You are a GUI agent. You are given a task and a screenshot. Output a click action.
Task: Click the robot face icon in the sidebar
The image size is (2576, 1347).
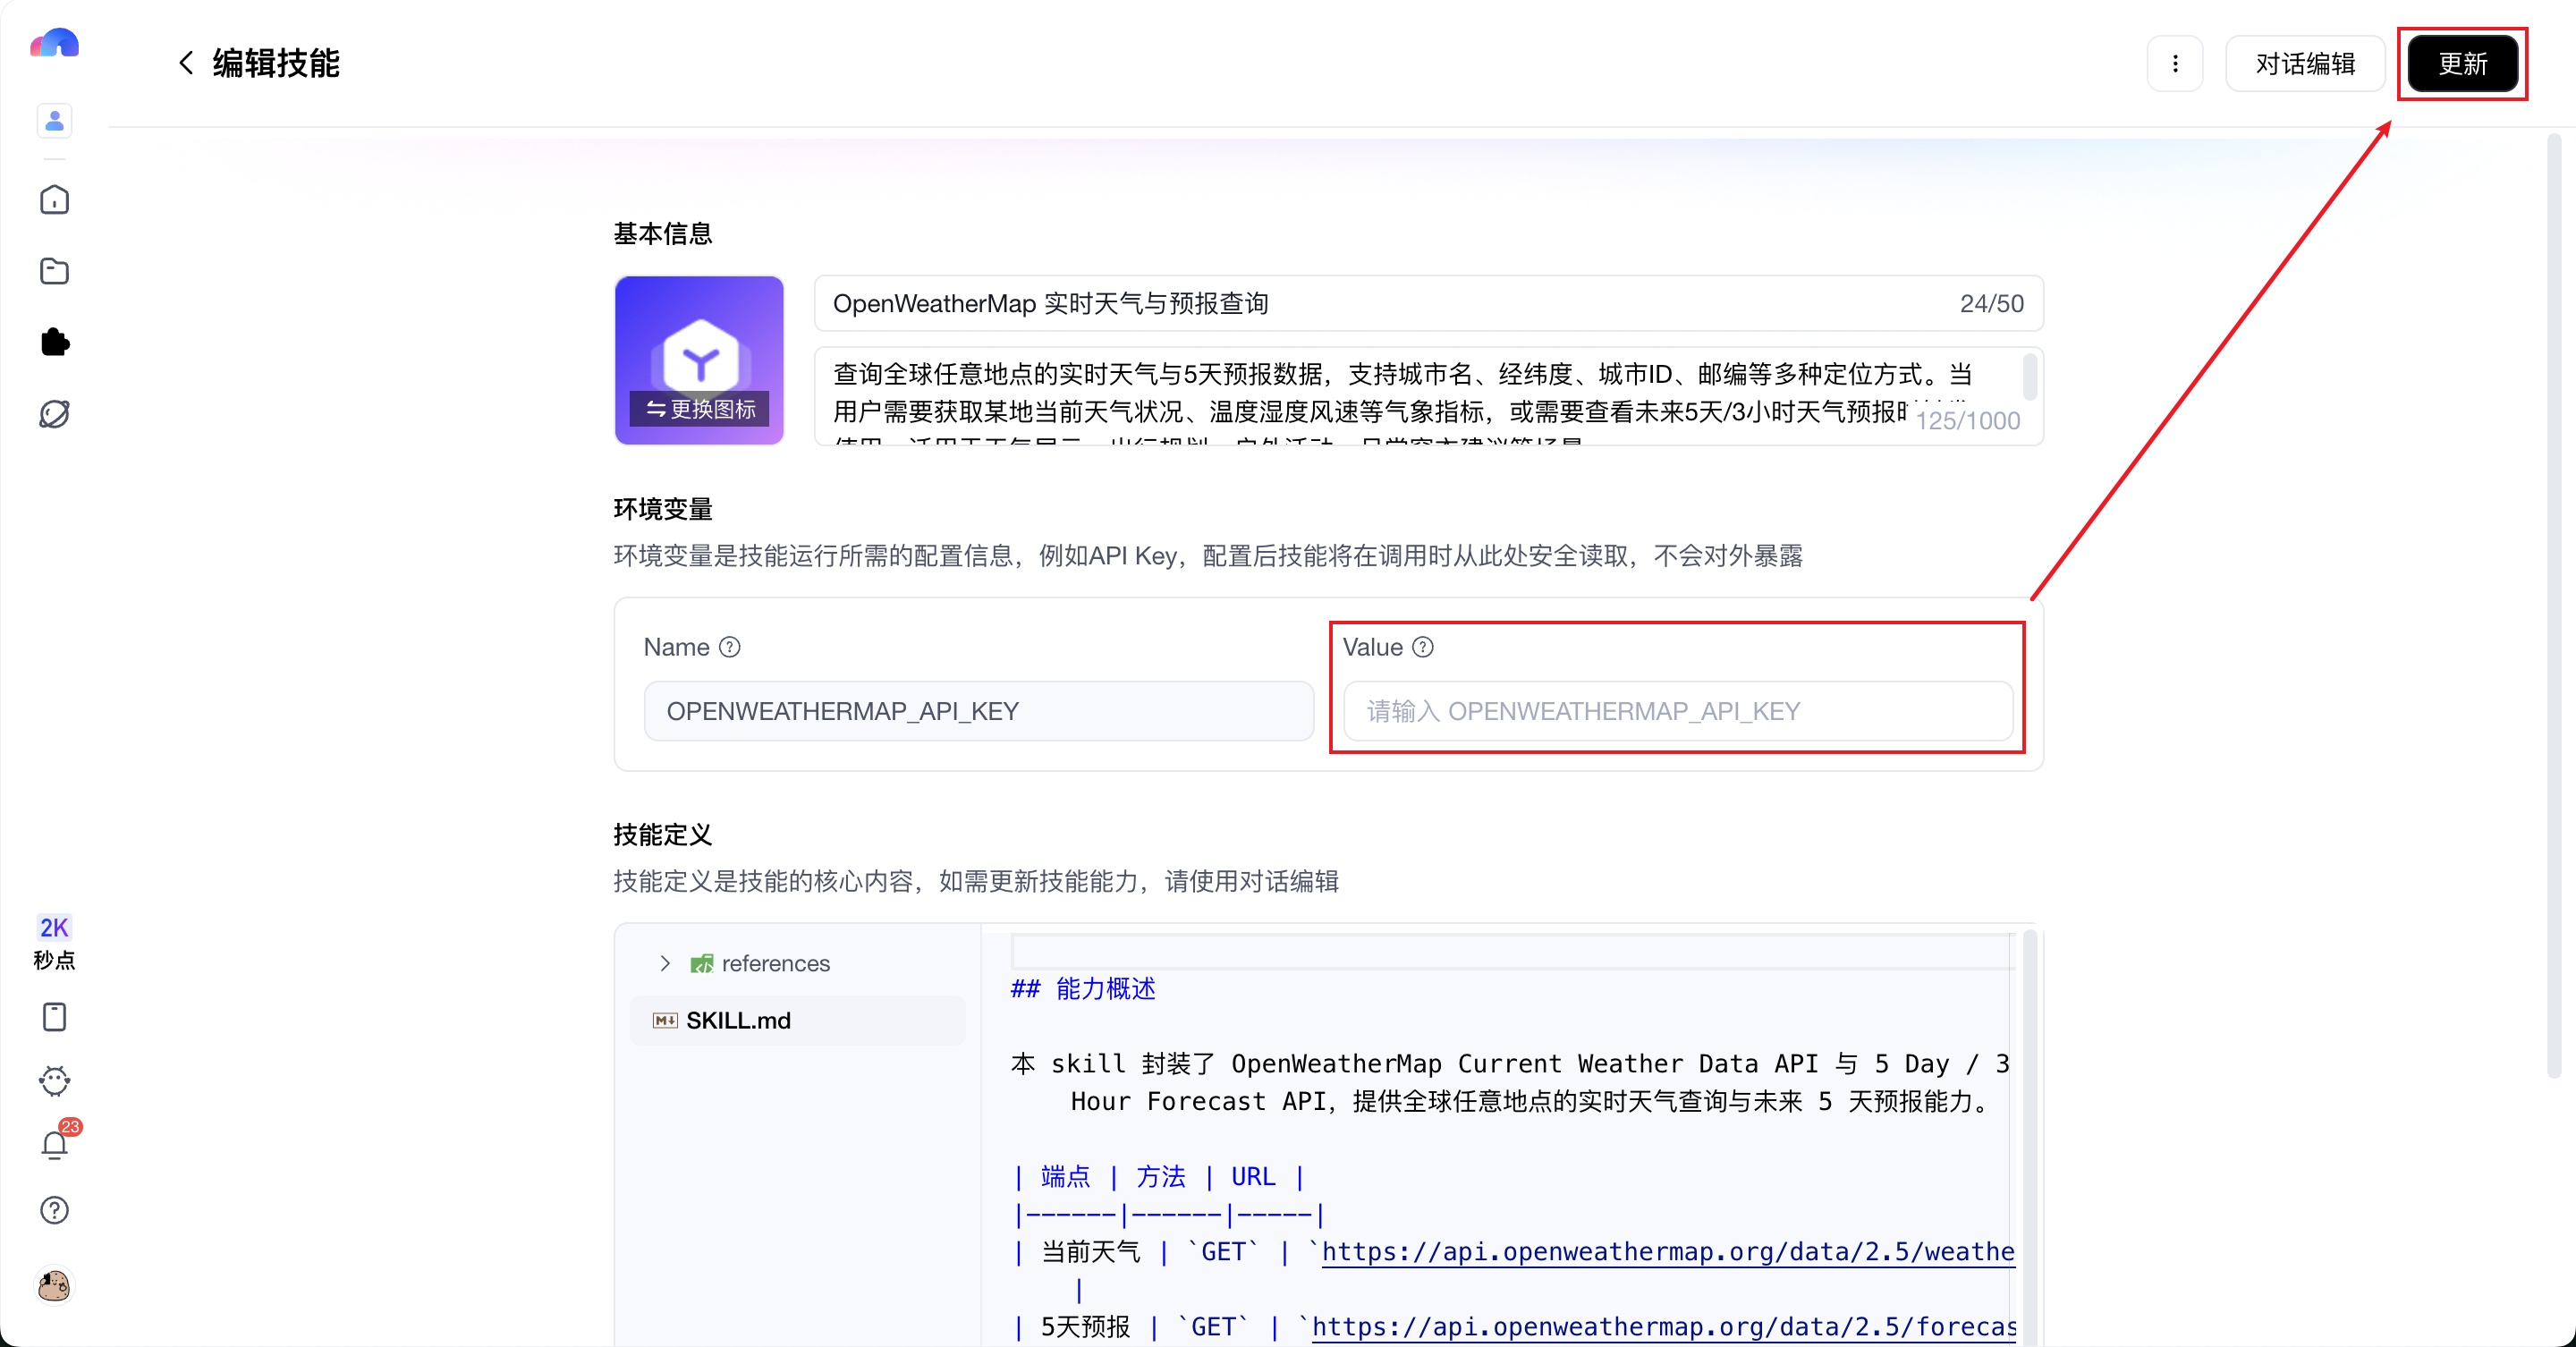click(54, 1080)
